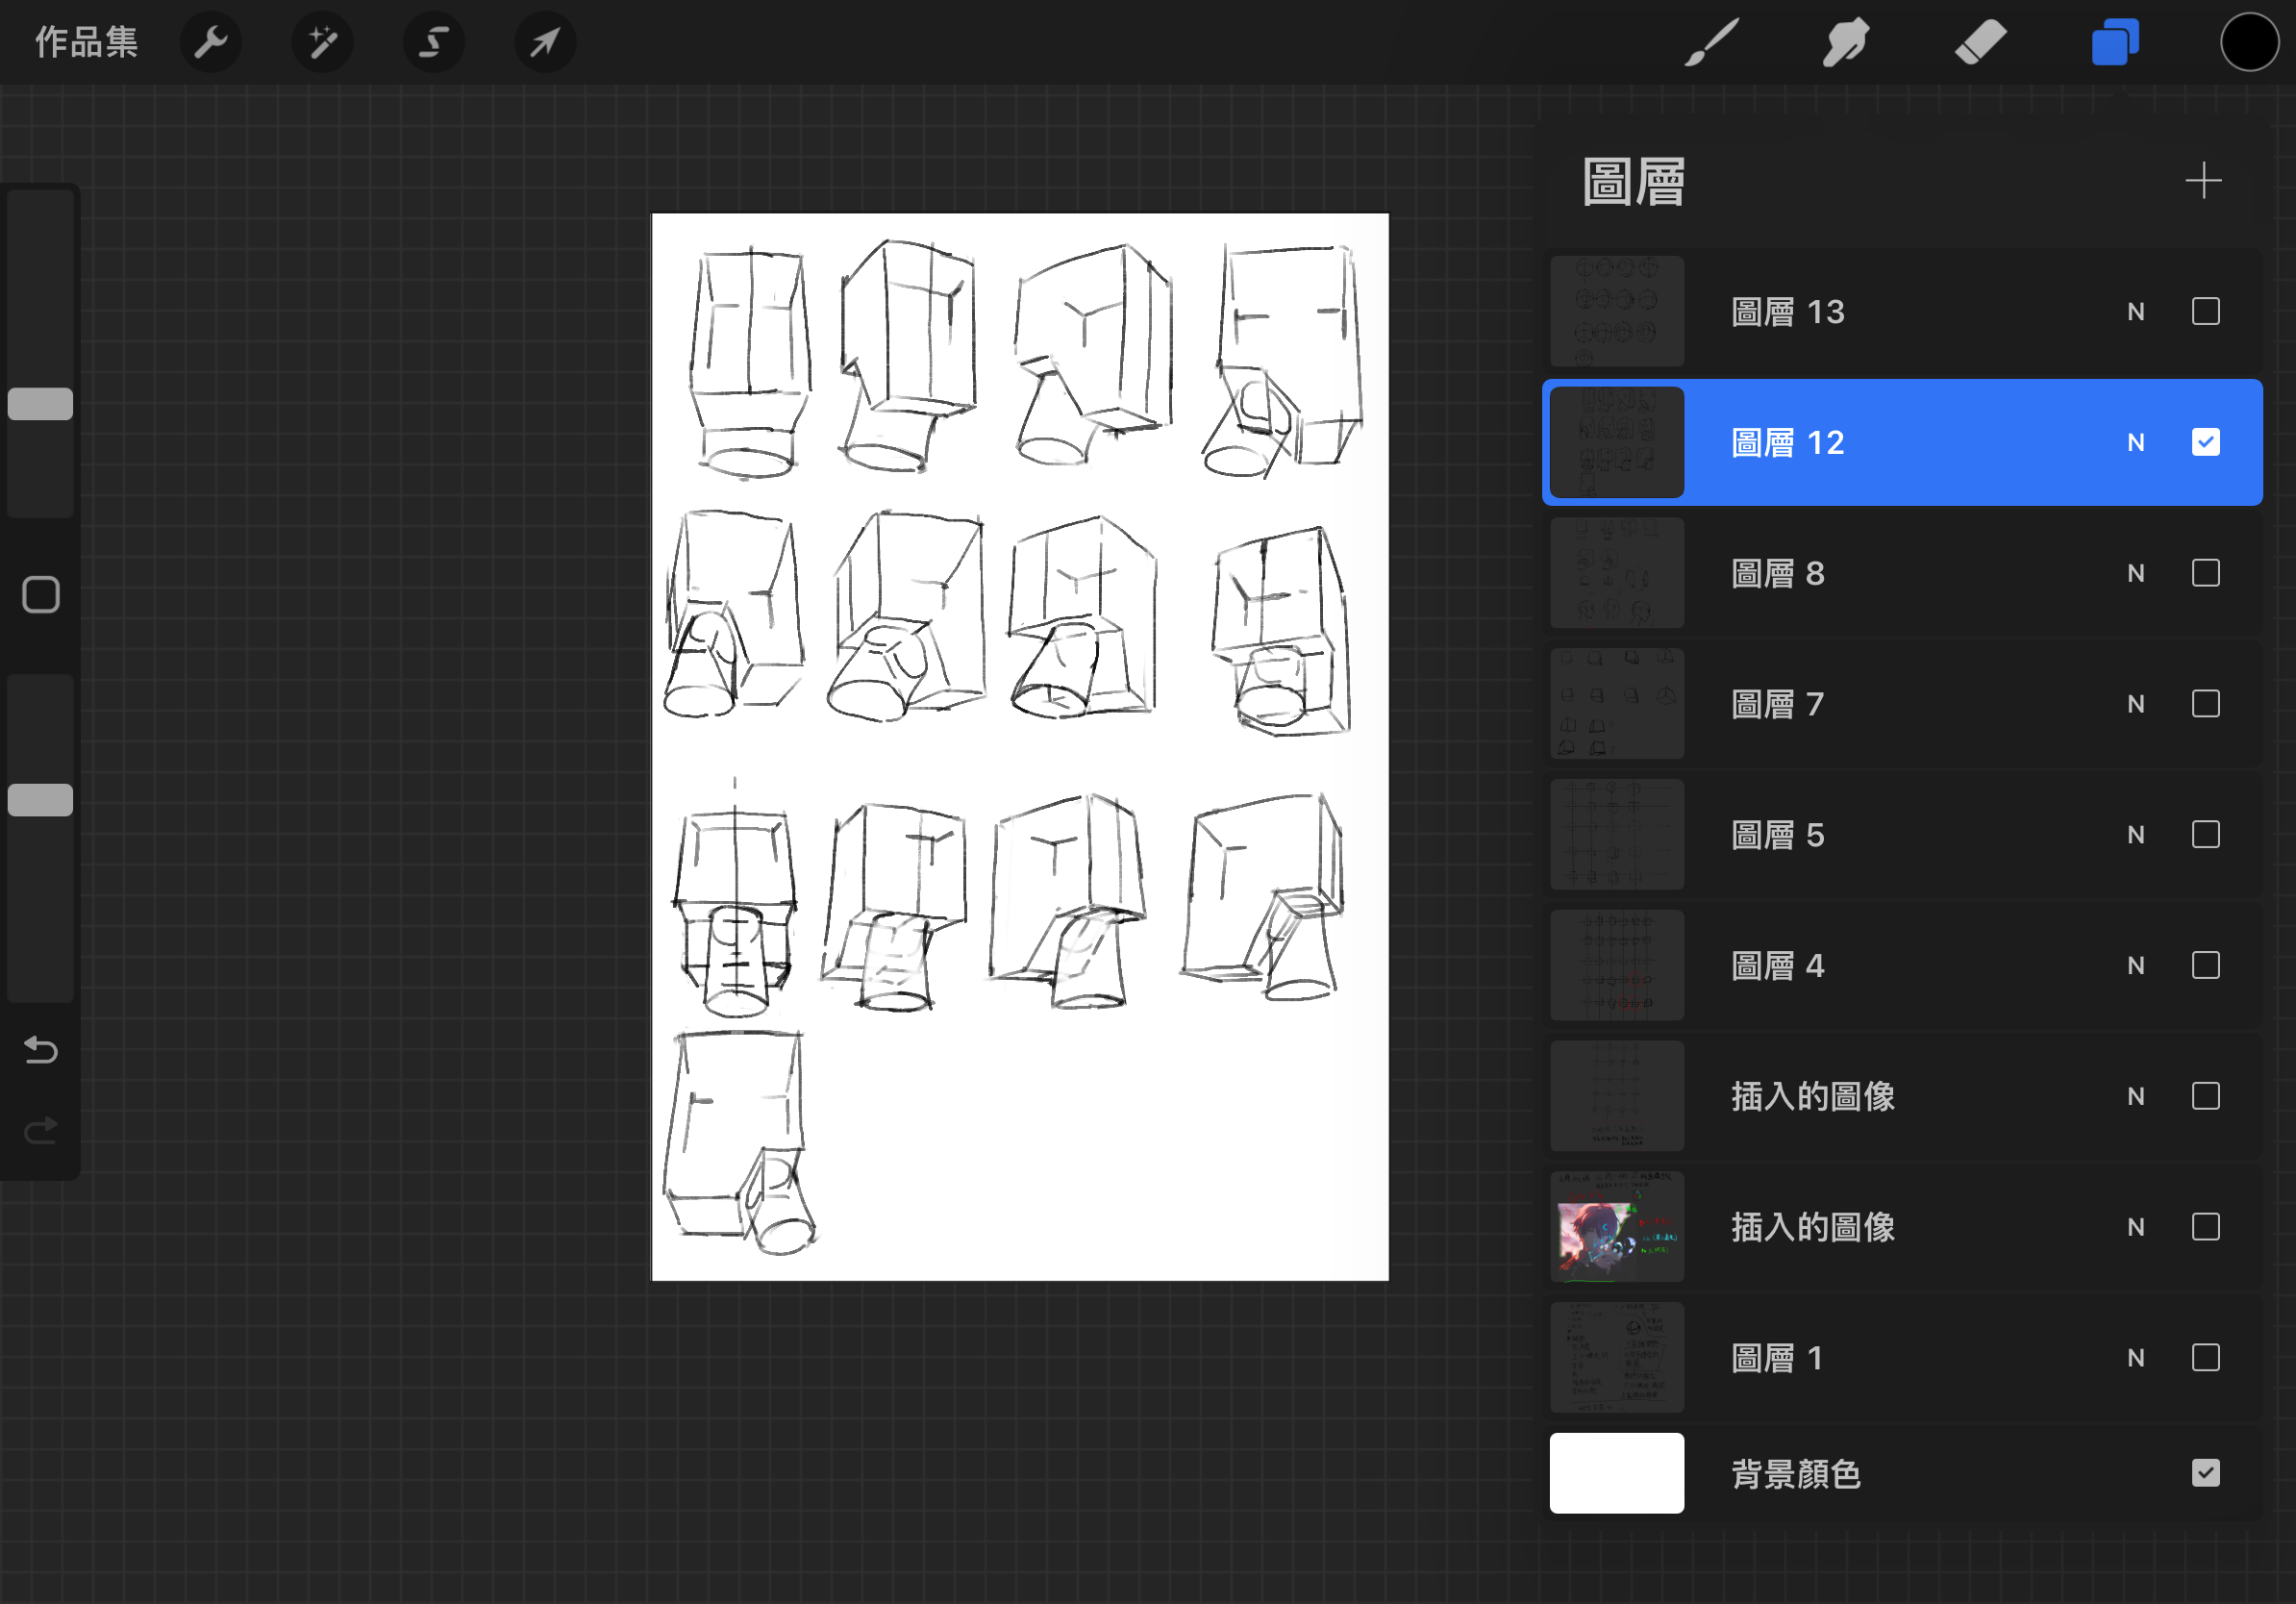Tap thumbnail of 圖層 13

pos(1616,312)
